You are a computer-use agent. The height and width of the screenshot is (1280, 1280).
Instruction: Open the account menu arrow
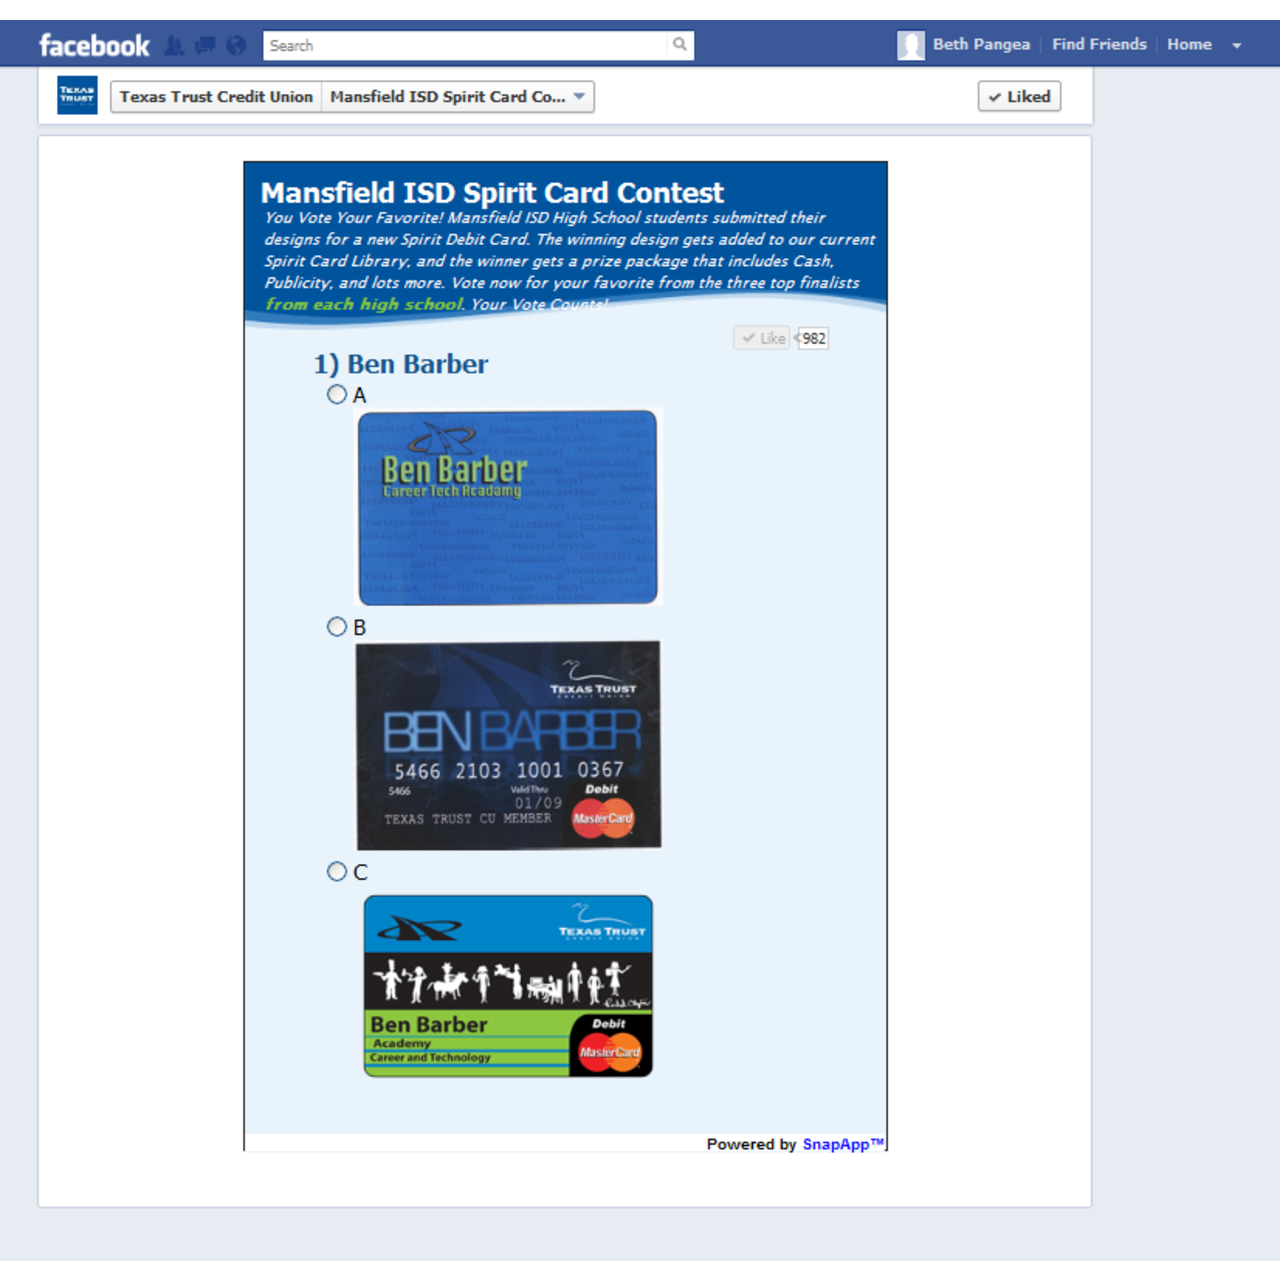(x=1237, y=46)
